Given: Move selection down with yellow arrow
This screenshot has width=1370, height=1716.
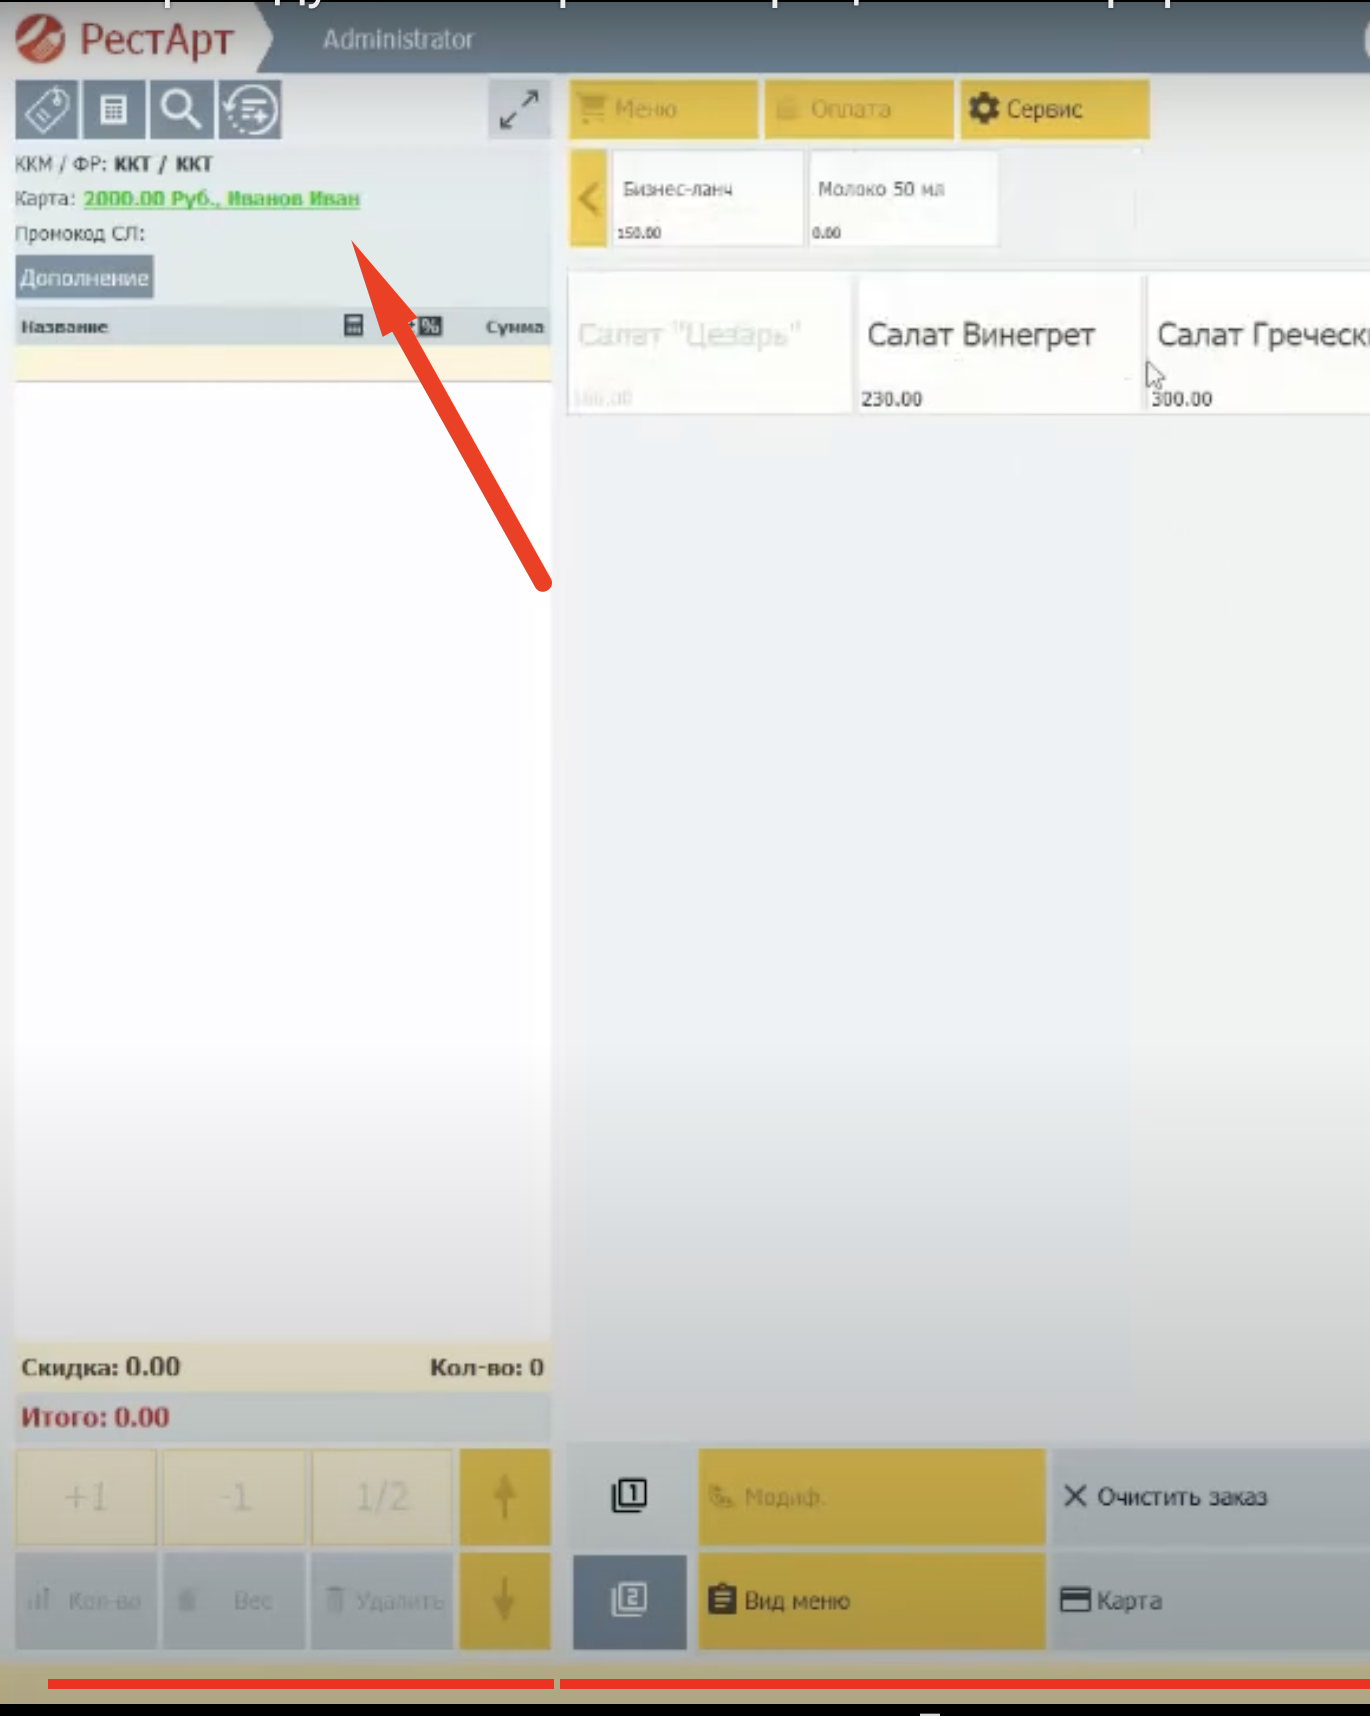Looking at the screenshot, I should [504, 1600].
